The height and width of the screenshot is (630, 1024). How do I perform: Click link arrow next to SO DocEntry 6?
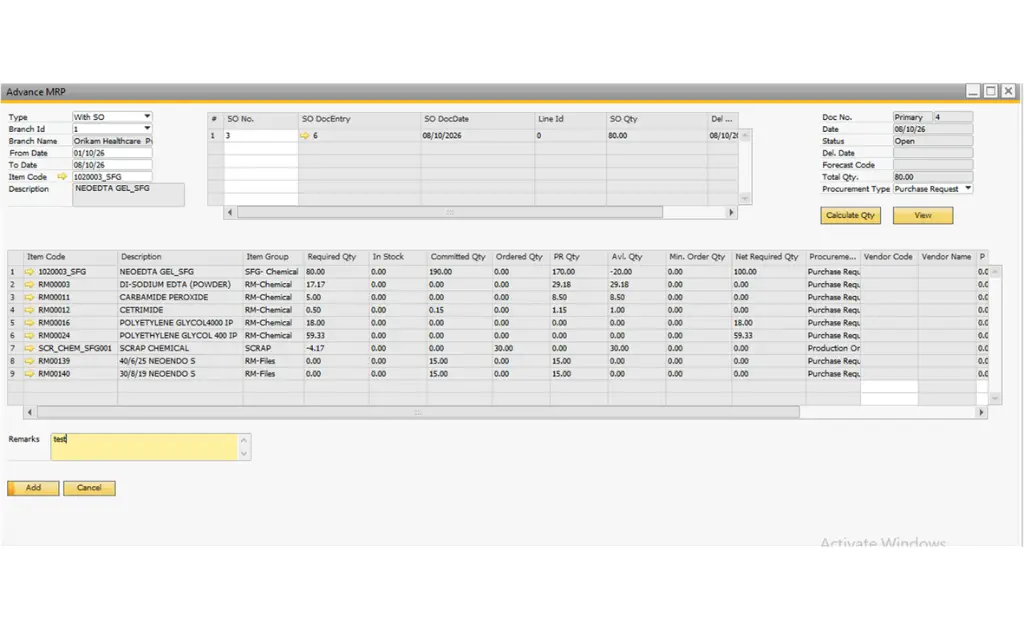304,136
